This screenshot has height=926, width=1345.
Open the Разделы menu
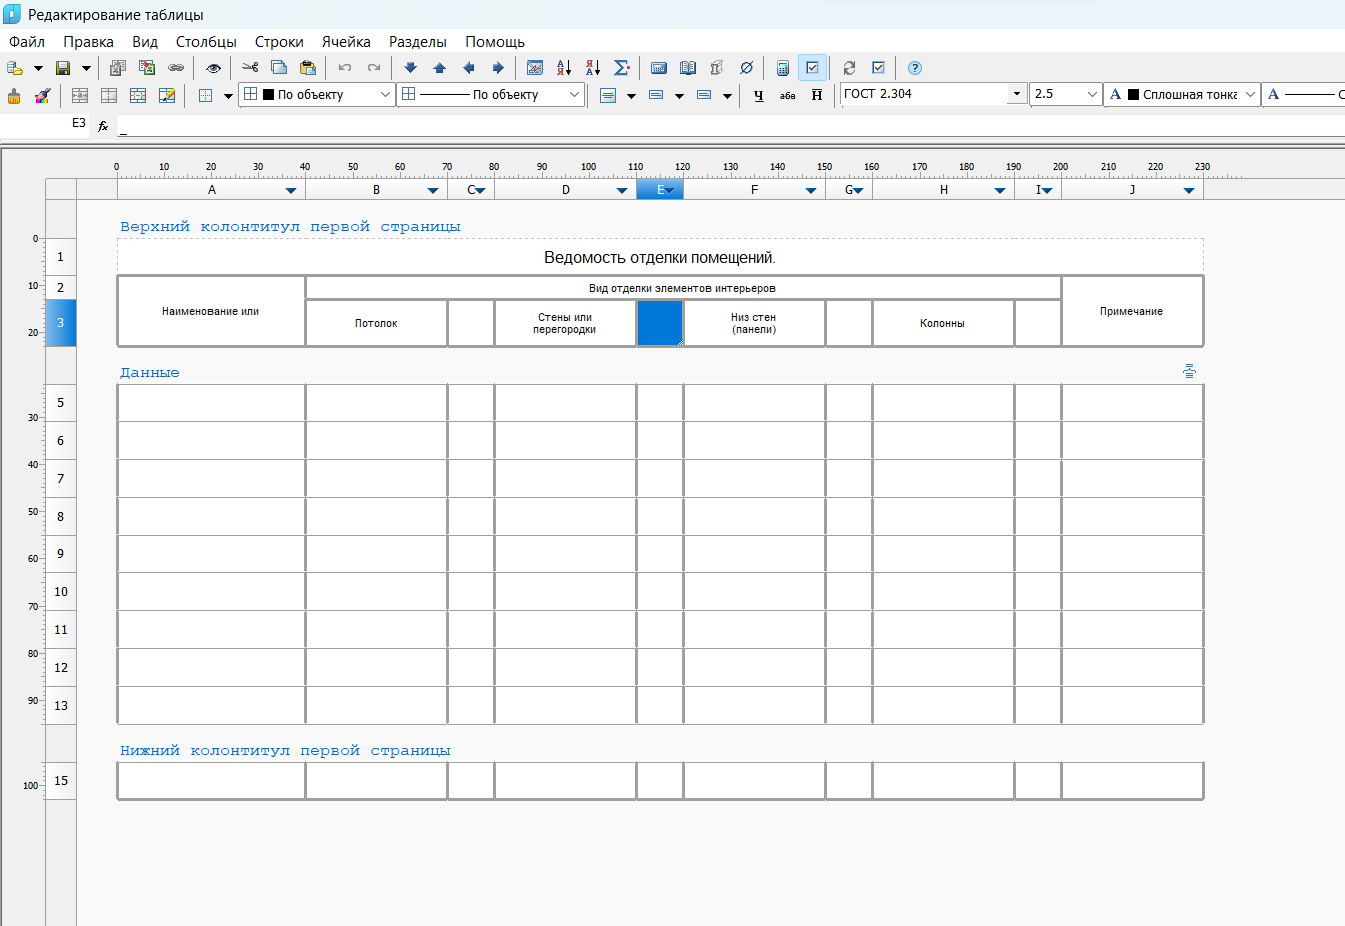point(417,42)
